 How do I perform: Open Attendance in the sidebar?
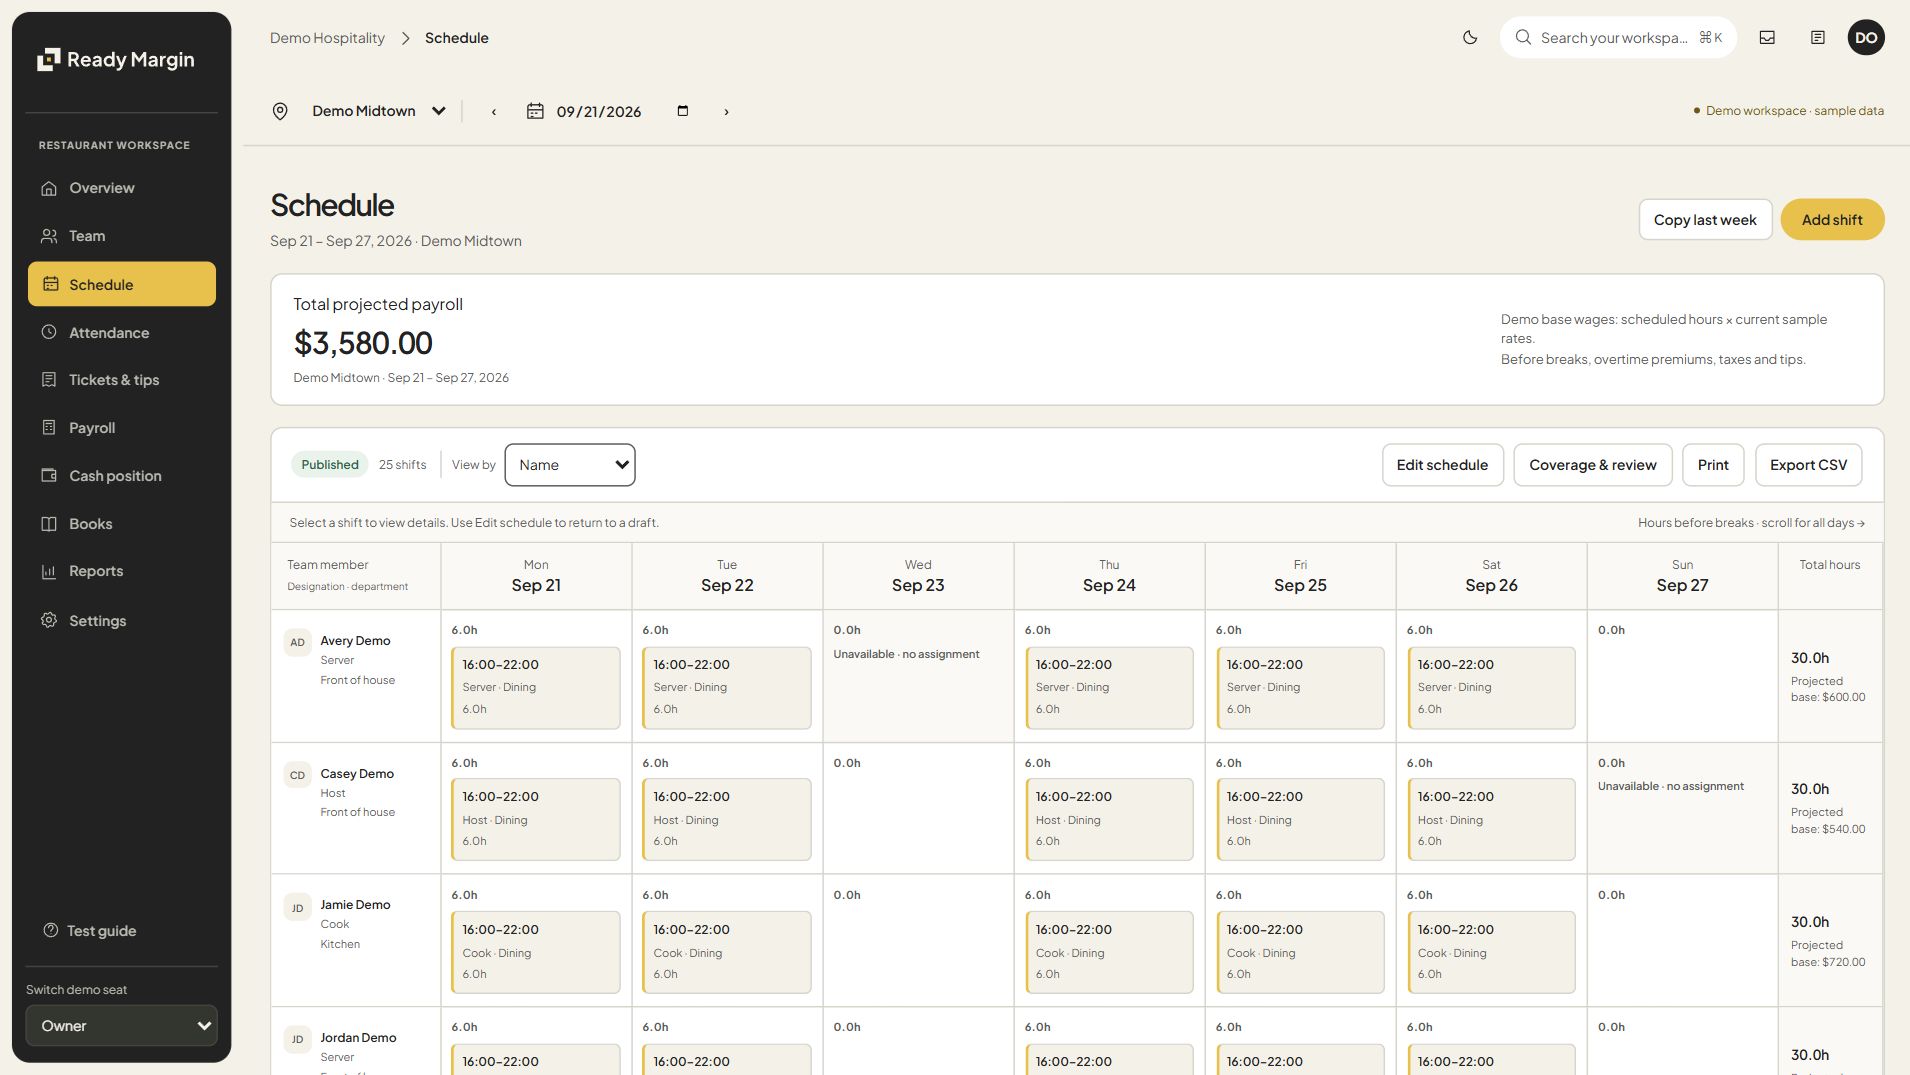(x=122, y=332)
